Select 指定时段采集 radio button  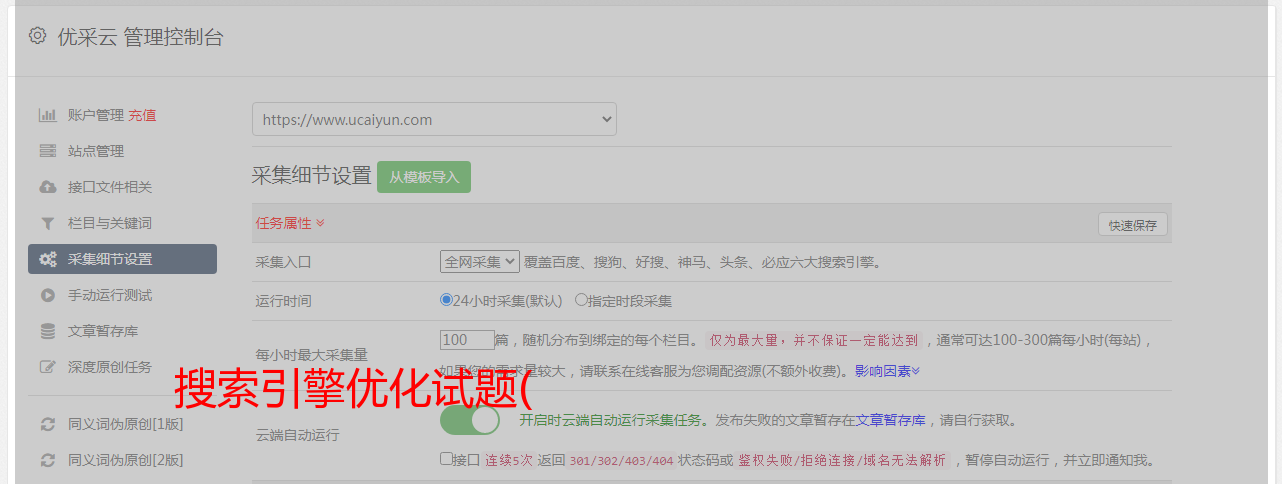(x=581, y=299)
